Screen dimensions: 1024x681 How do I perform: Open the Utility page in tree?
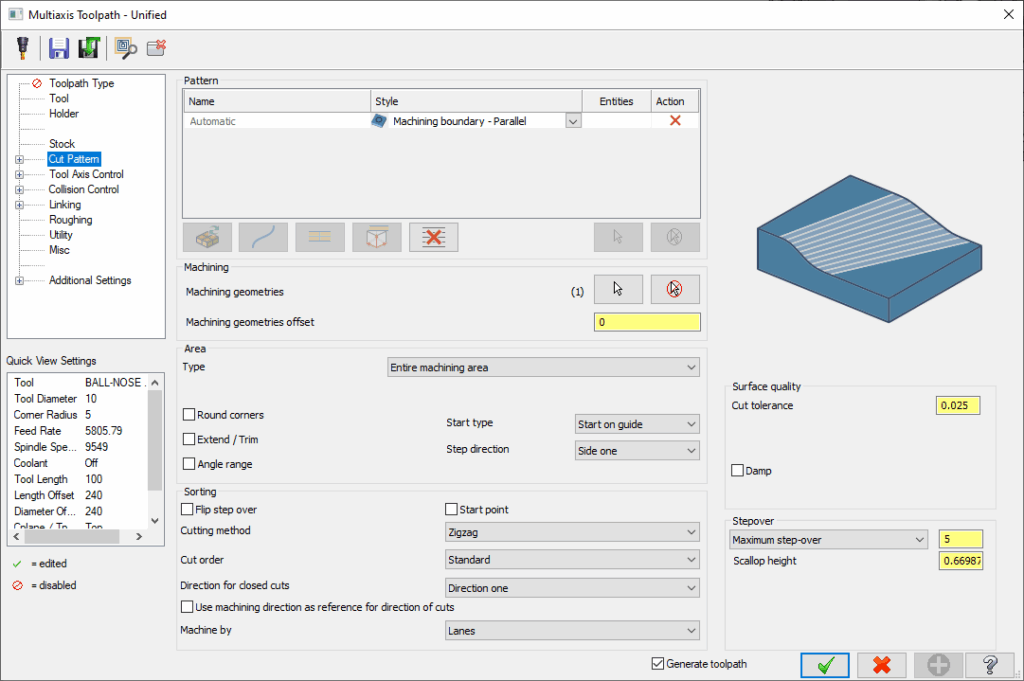coord(61,234)
